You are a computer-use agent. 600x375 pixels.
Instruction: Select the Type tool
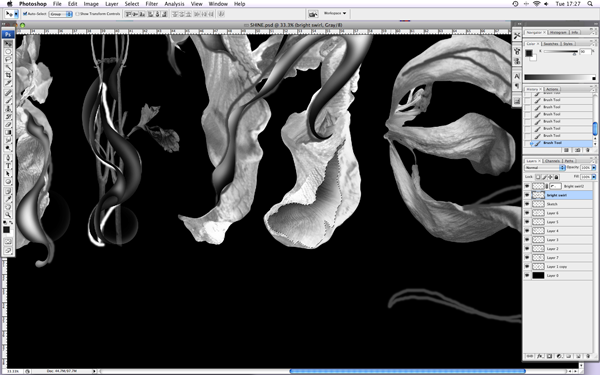(8, 166)
